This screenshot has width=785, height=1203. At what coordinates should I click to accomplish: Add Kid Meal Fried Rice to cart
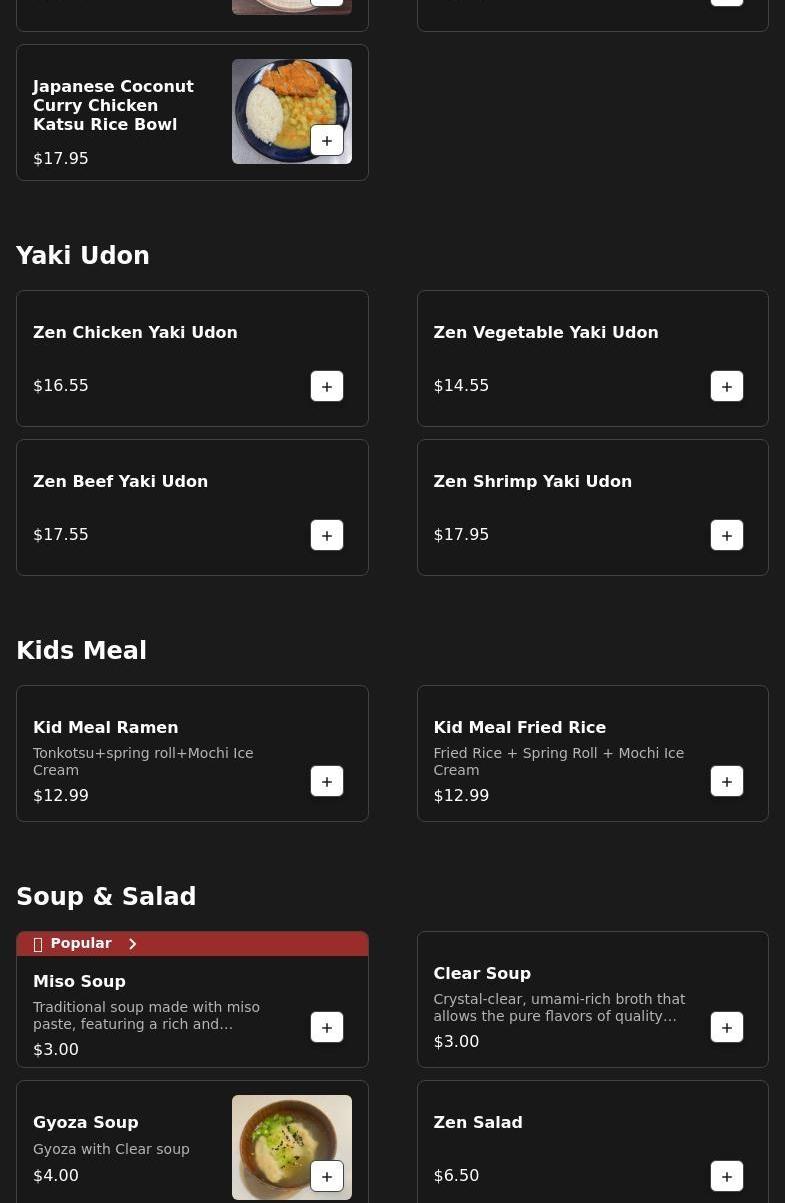coord(727,782)
